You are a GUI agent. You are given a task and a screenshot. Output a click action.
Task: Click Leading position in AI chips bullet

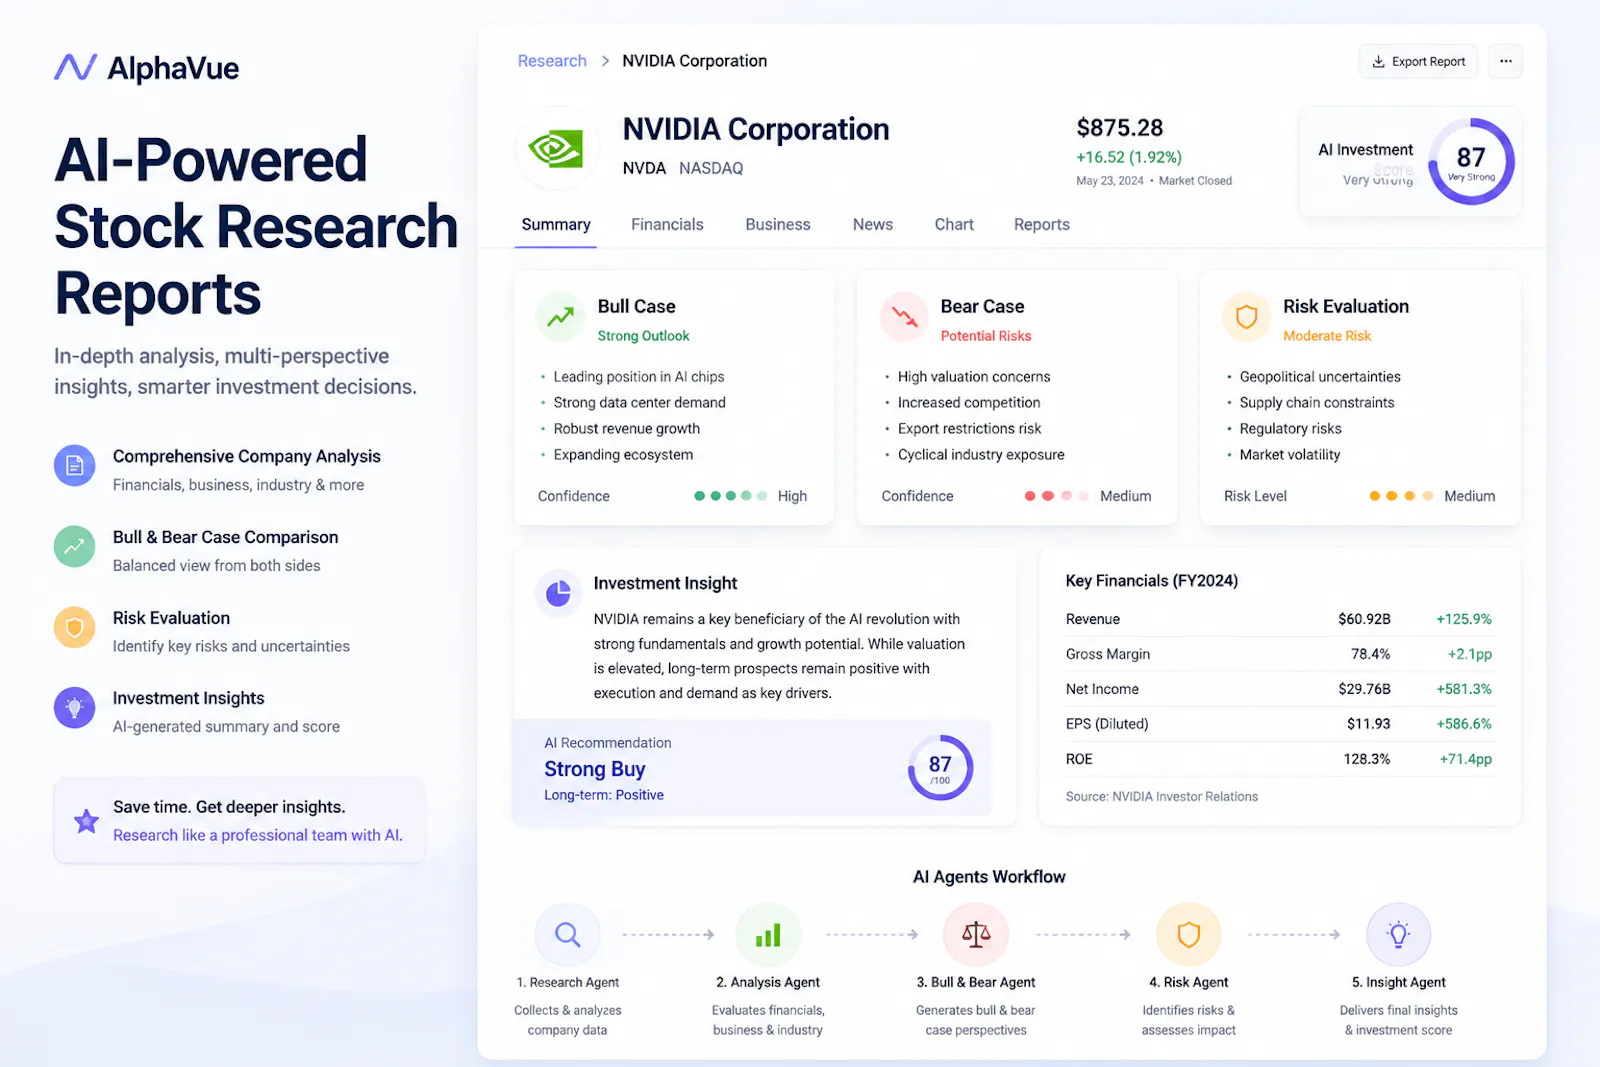(638, 377)
